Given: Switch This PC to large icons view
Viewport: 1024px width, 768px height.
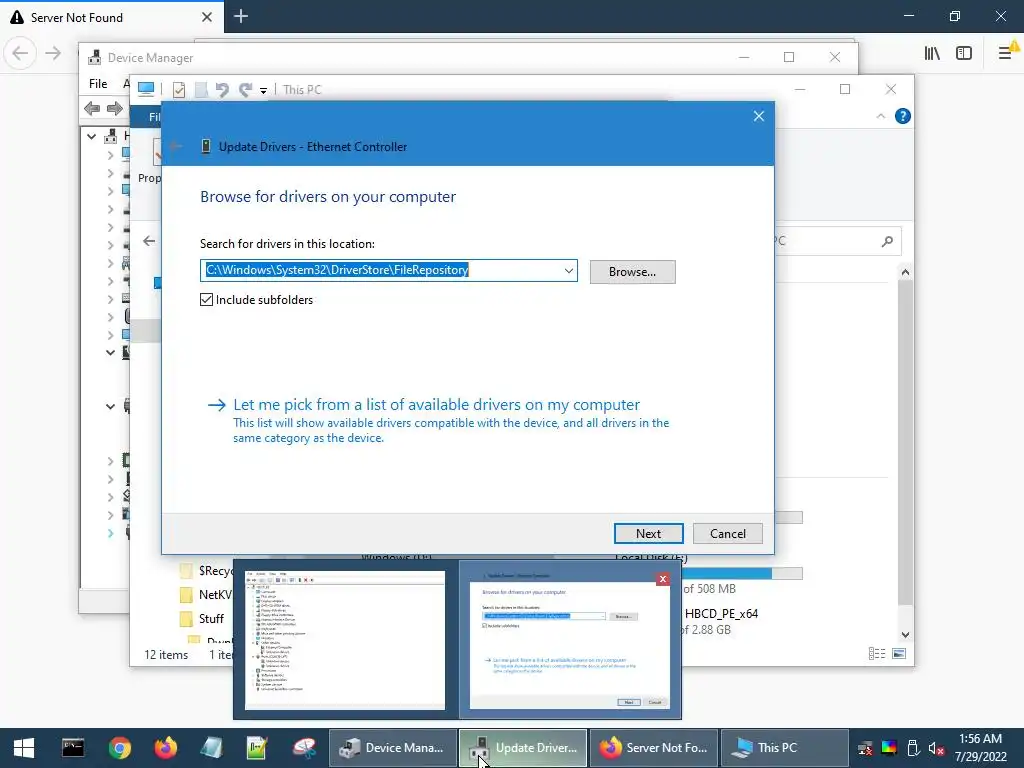Looking at the screenshot, I should [899, 654].
